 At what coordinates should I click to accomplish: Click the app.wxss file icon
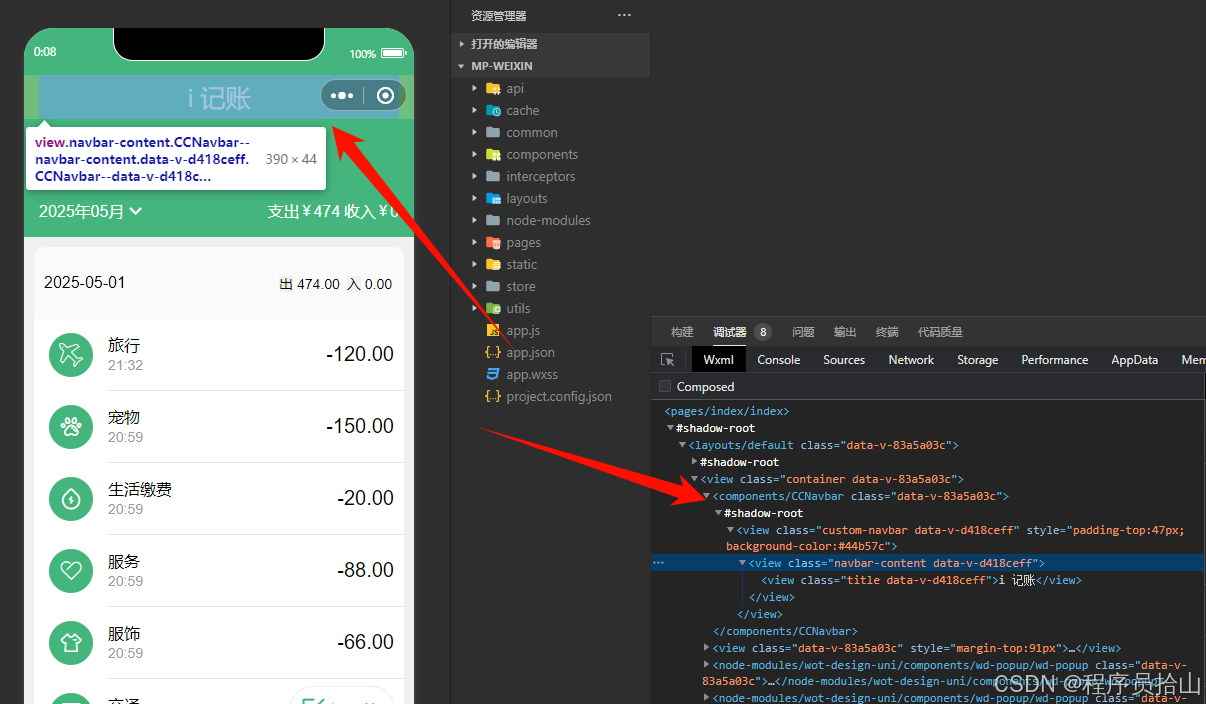tap(493, 374)
